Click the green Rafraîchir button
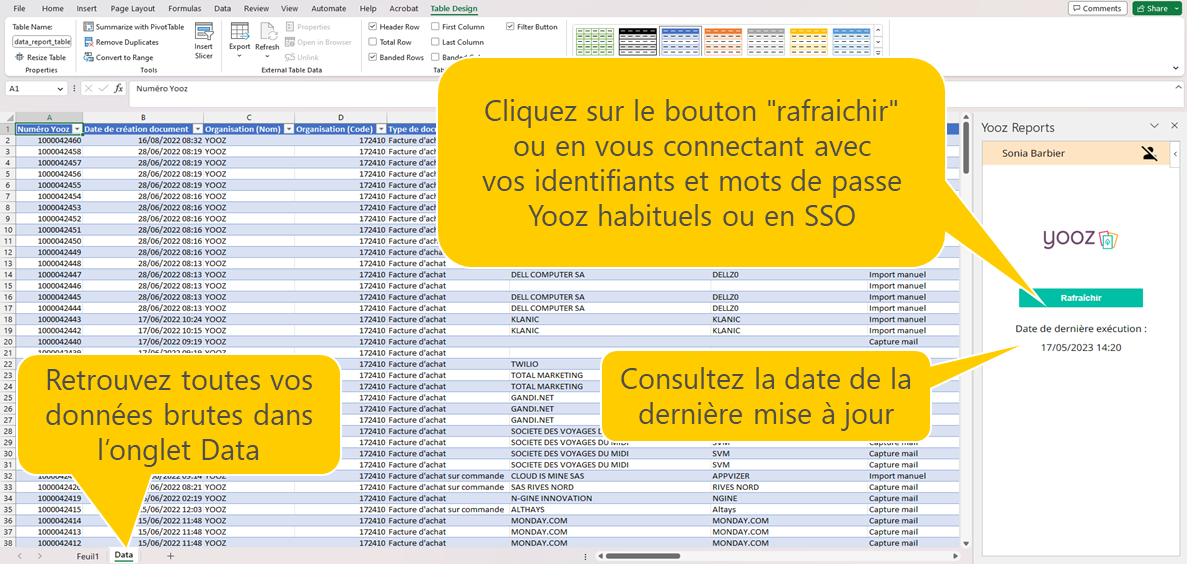 pos(1080,298)
